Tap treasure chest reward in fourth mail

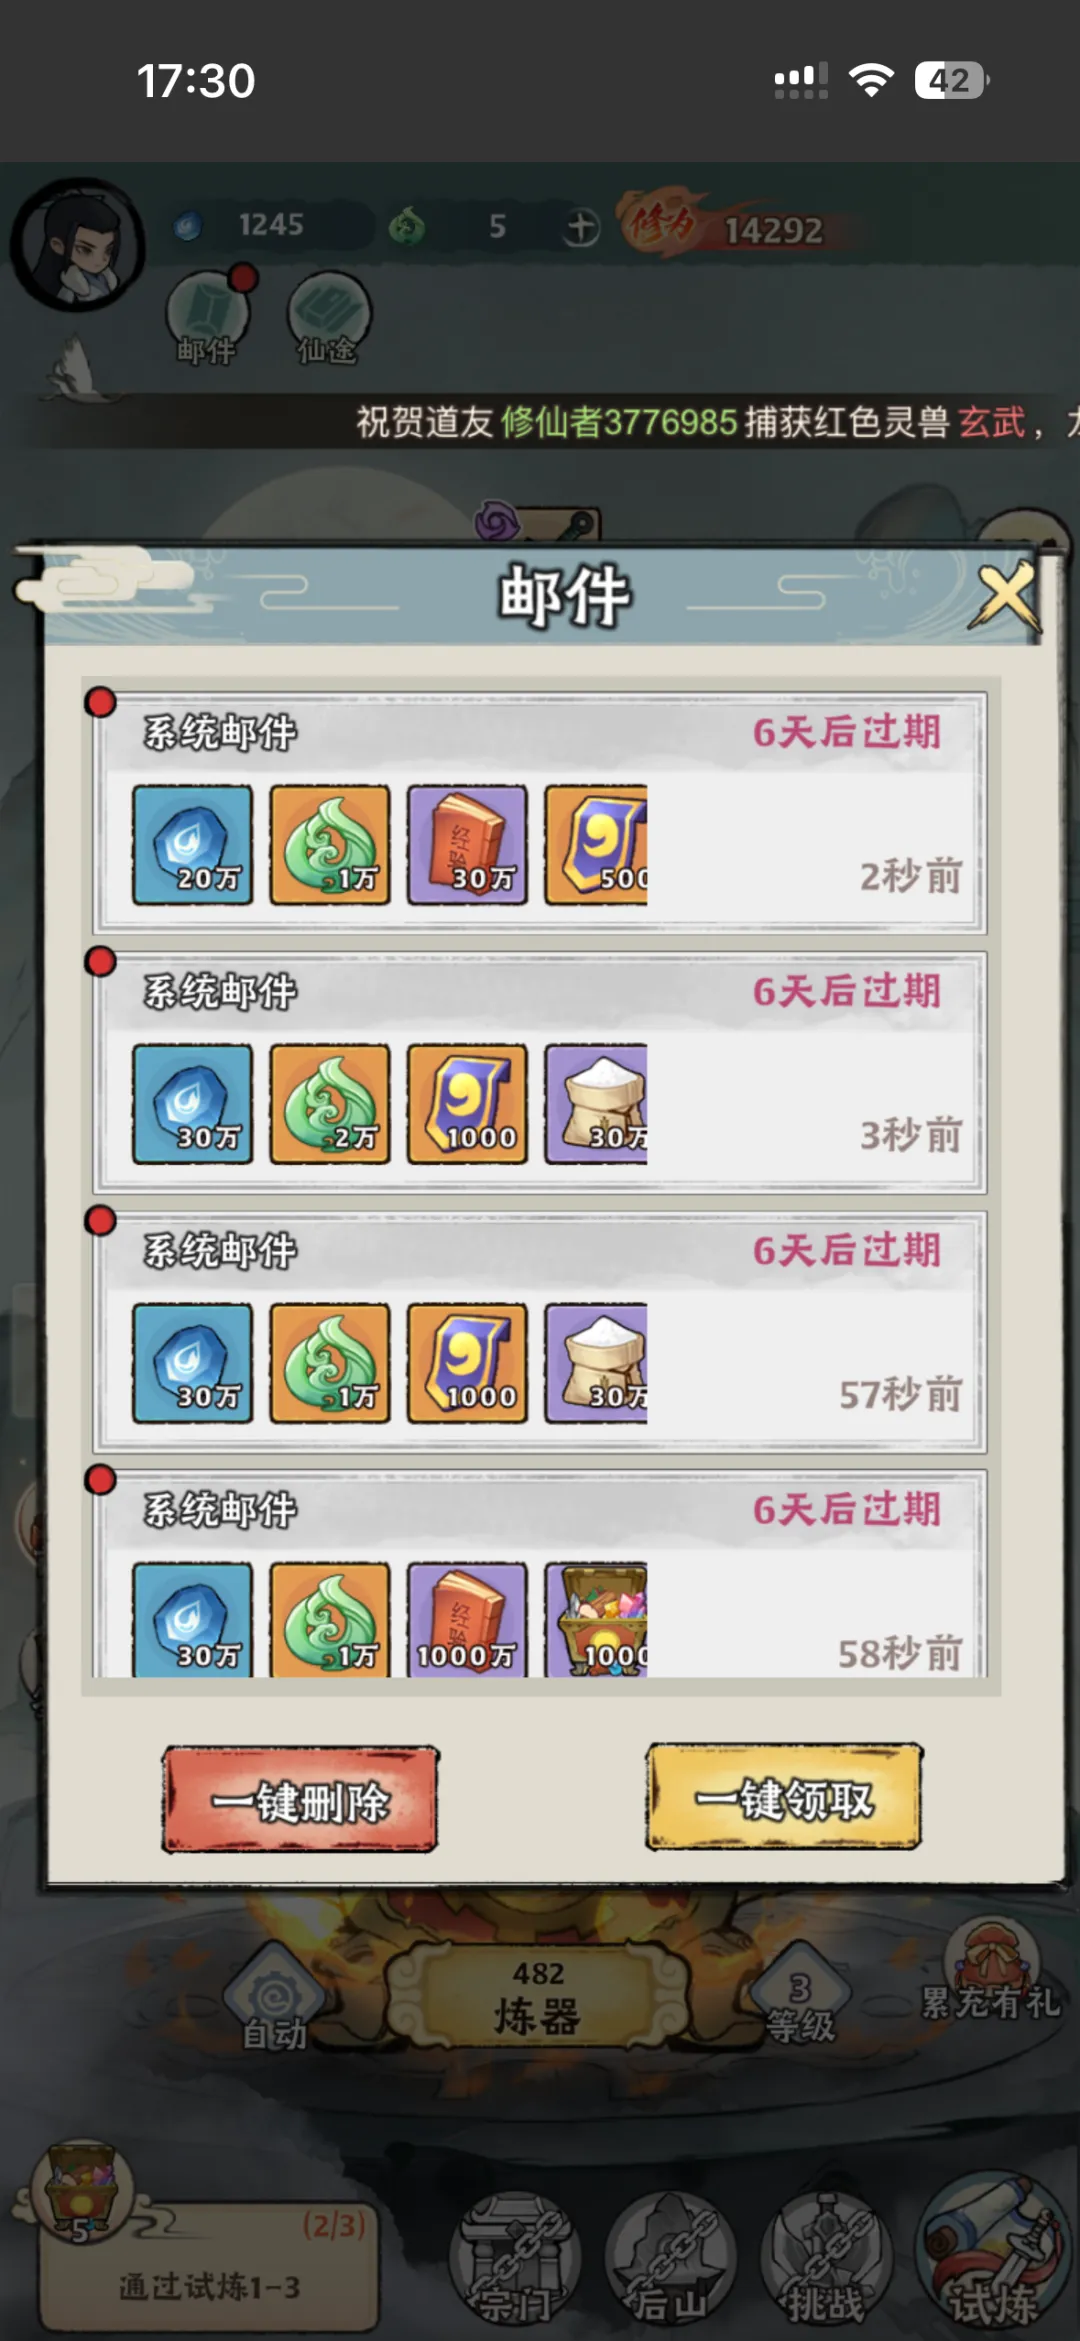tap(596, 1619)
